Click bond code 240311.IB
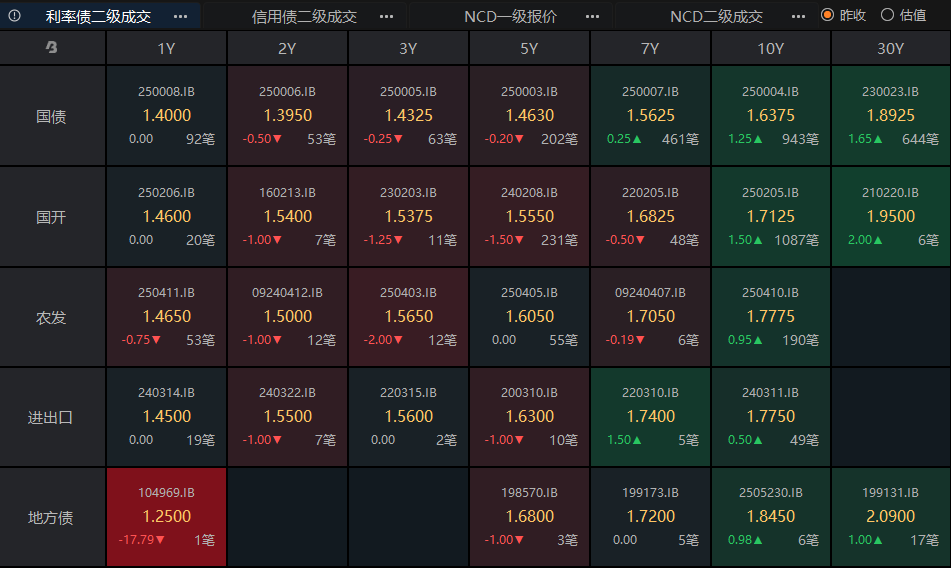 (771, 392)
